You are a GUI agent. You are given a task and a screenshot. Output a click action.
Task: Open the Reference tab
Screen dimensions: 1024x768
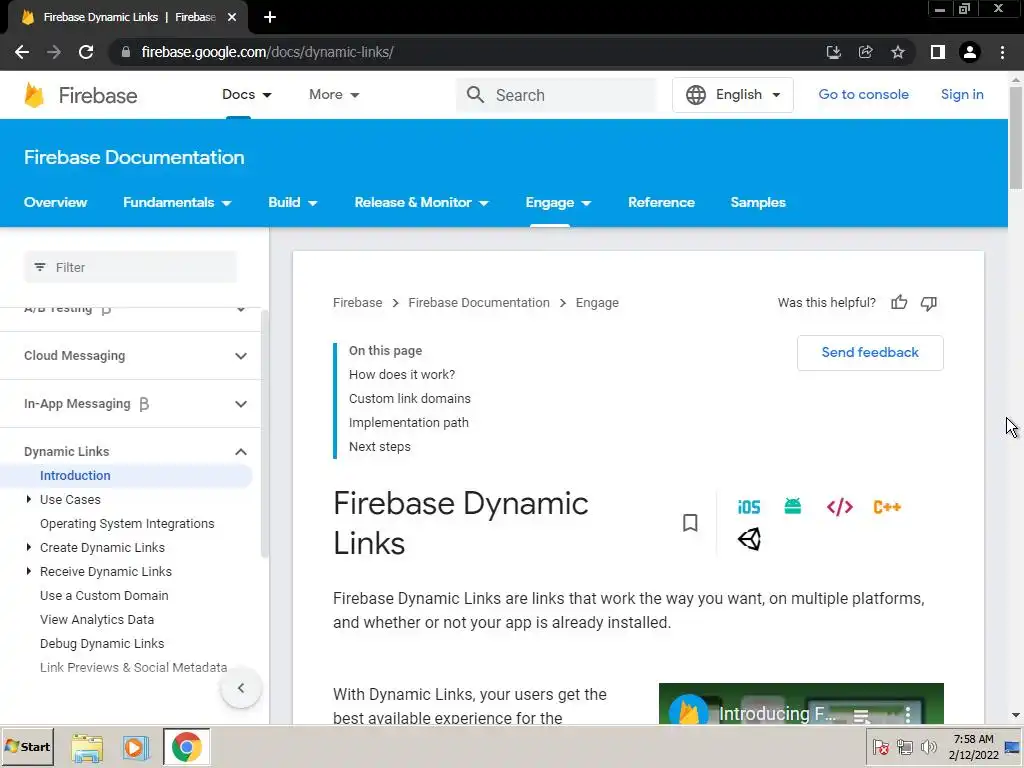661,202
